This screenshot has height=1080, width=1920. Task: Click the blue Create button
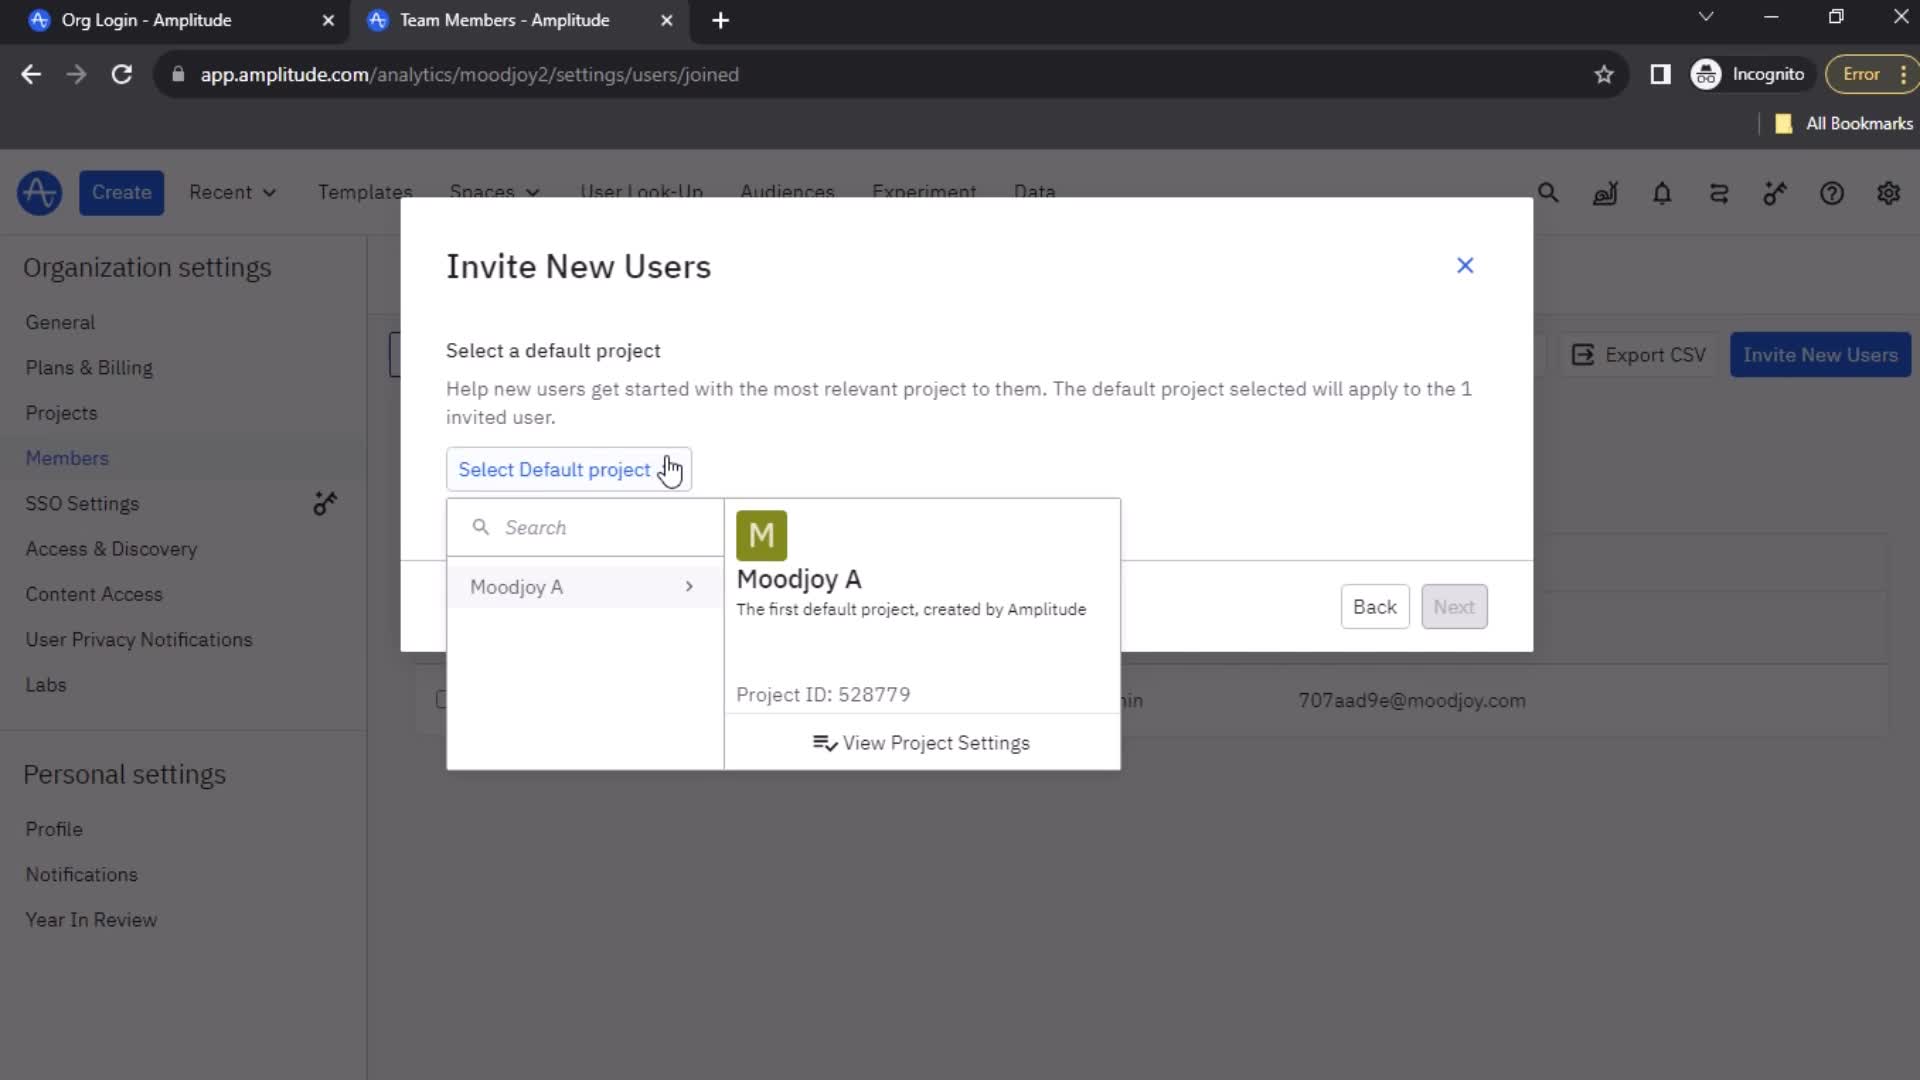click(121, 192)
